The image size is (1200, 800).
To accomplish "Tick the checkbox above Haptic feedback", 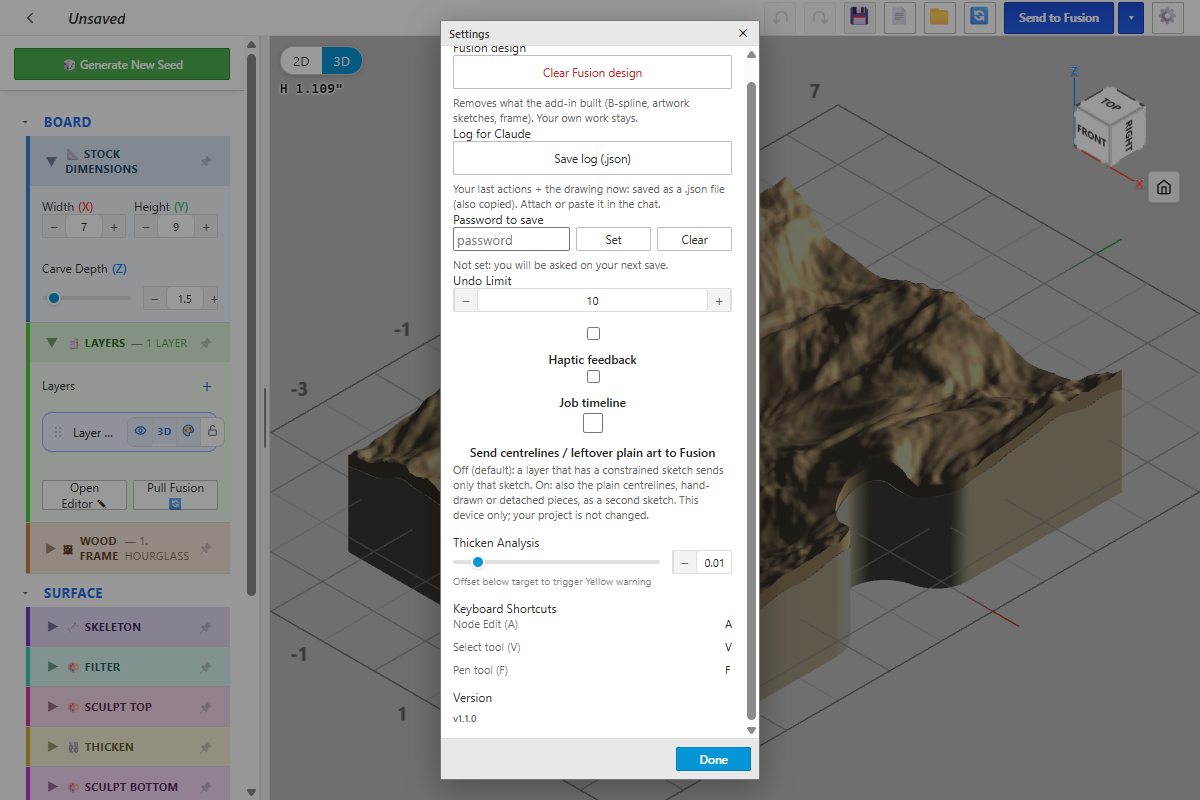I will coord(593,333).
